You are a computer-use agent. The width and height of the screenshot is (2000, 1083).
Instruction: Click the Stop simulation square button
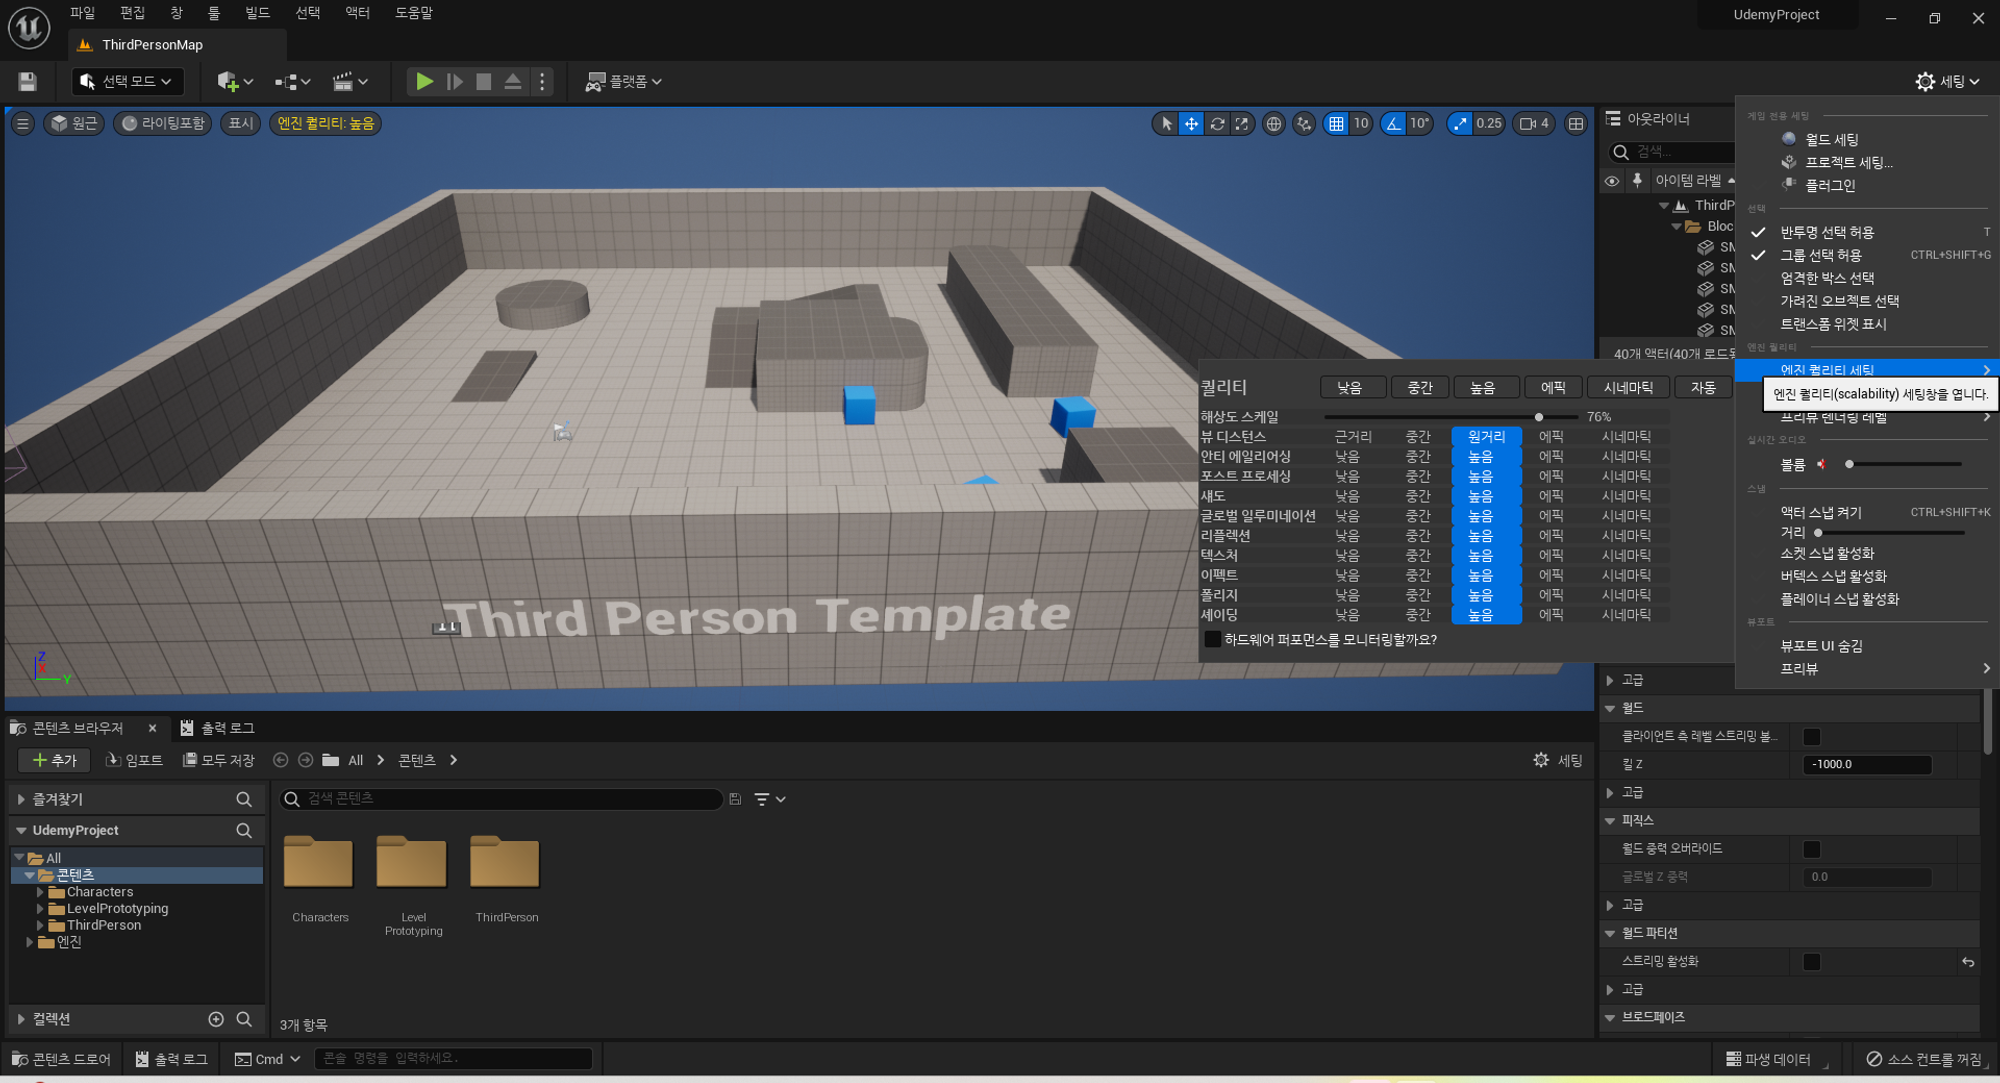tap(484, 81)
